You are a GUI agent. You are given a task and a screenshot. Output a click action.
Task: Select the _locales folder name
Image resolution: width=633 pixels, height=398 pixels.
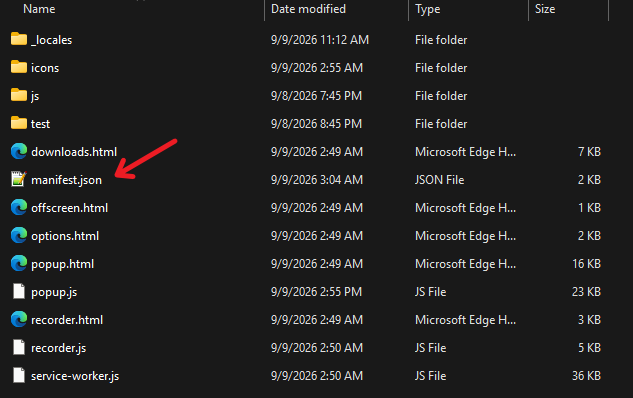[52, 40]
